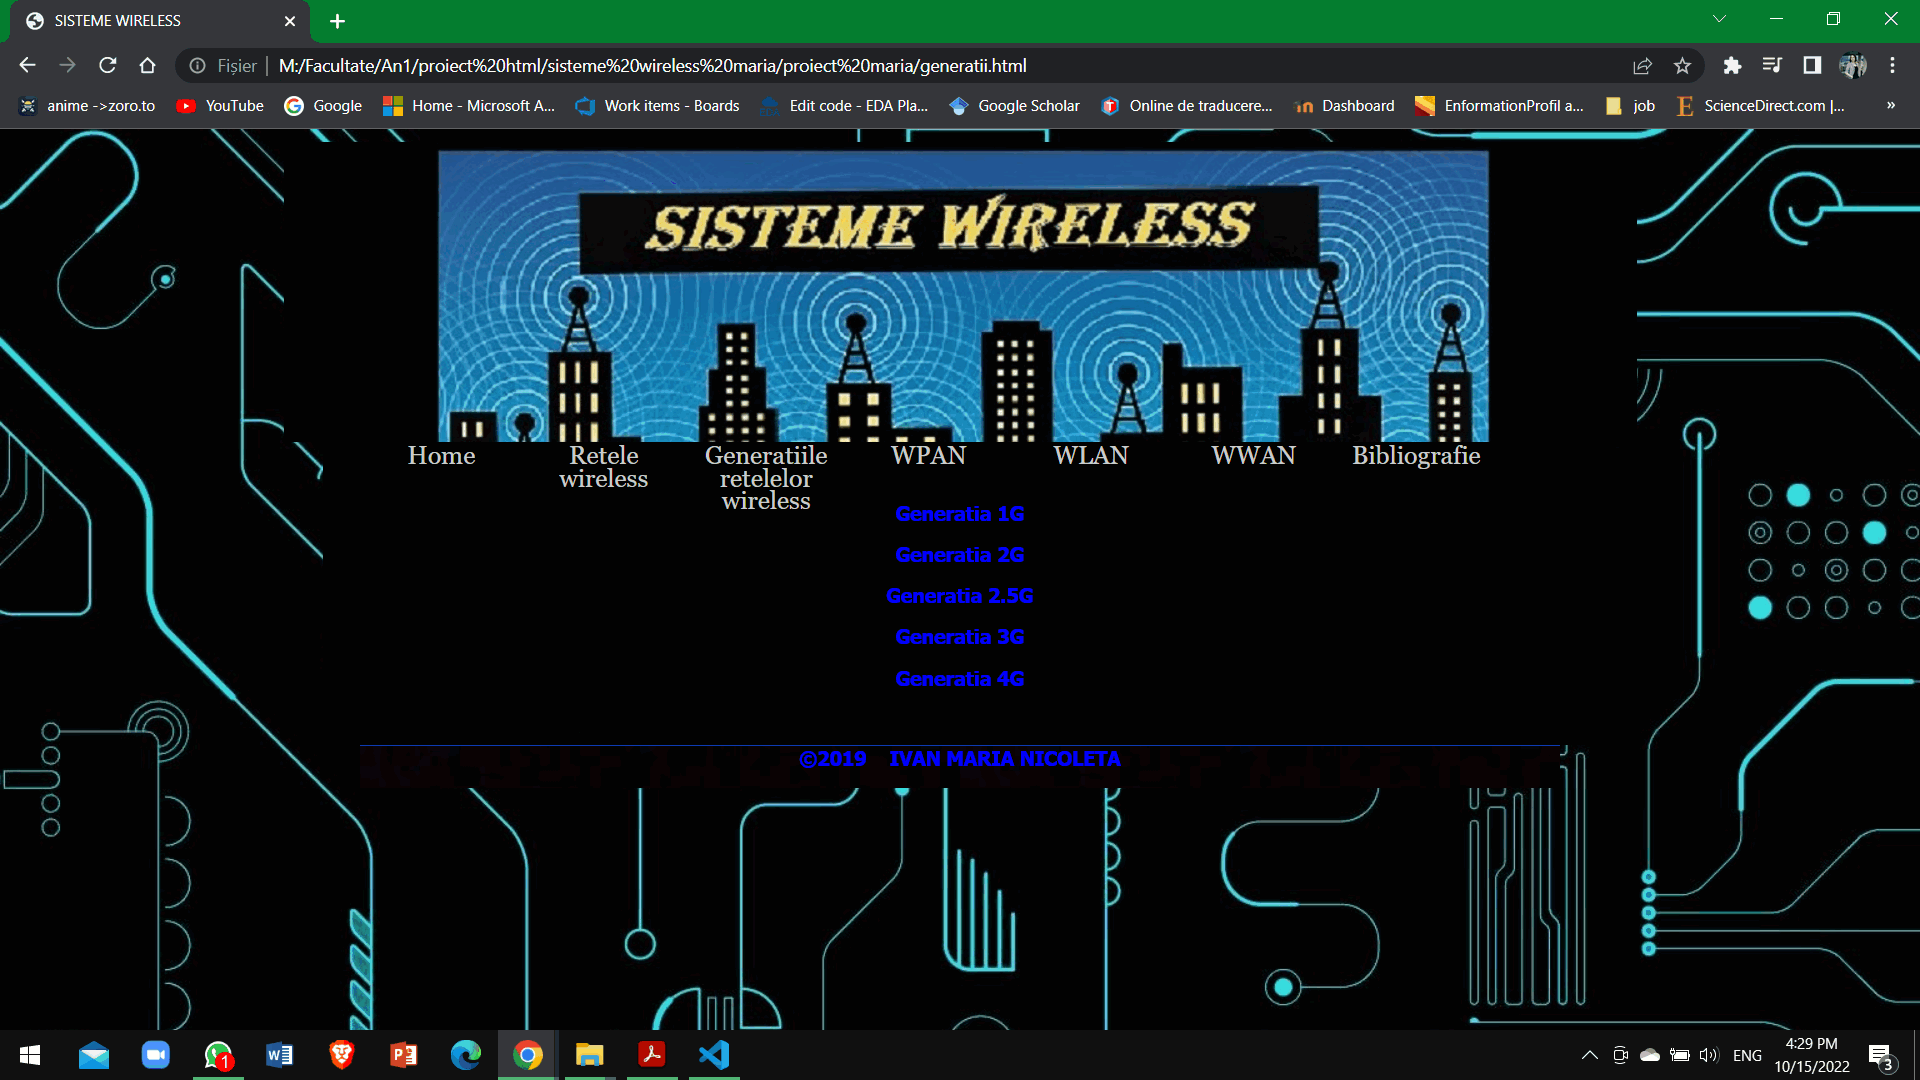This screenshot has height=1080, width=1920.
Task: Open the Home navigation item
Action: (x=441, y=456)
